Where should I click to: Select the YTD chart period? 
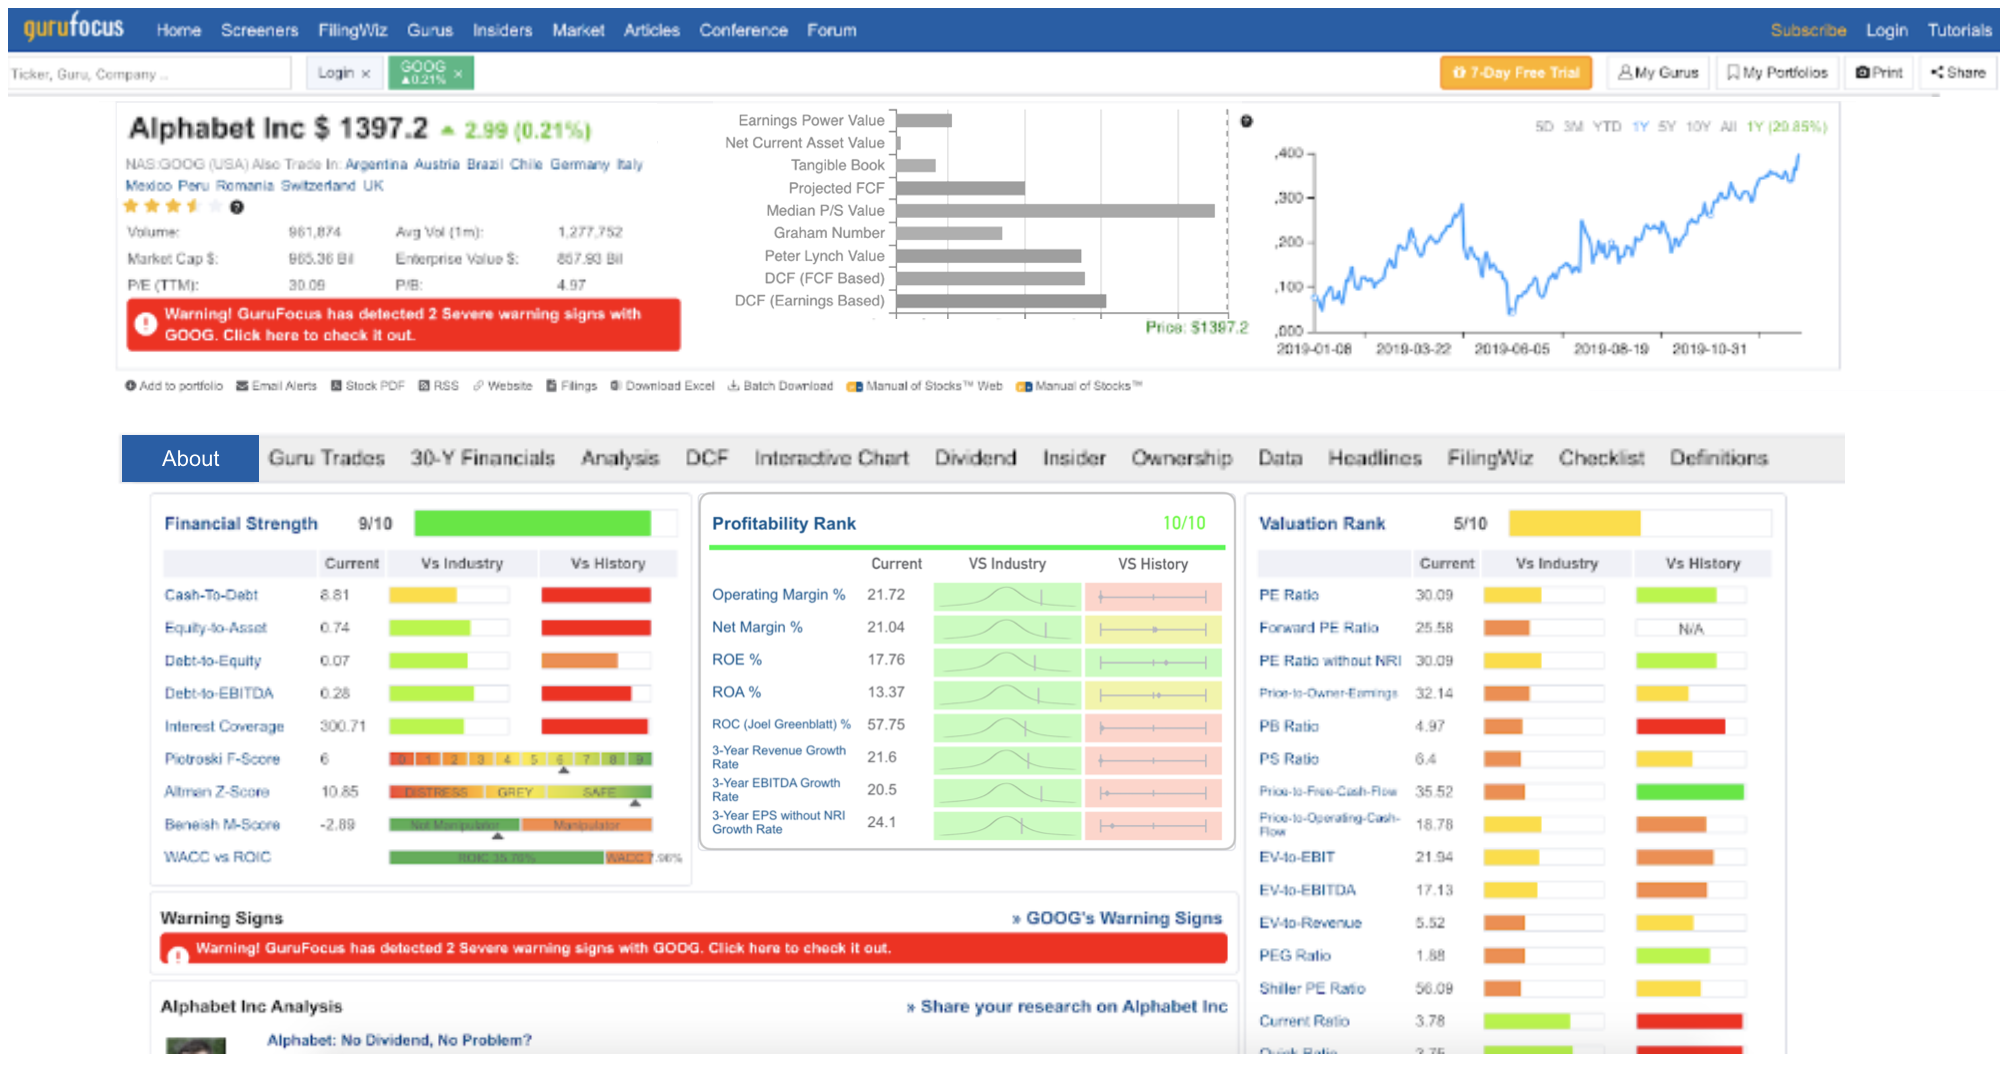coord(1607,127)
